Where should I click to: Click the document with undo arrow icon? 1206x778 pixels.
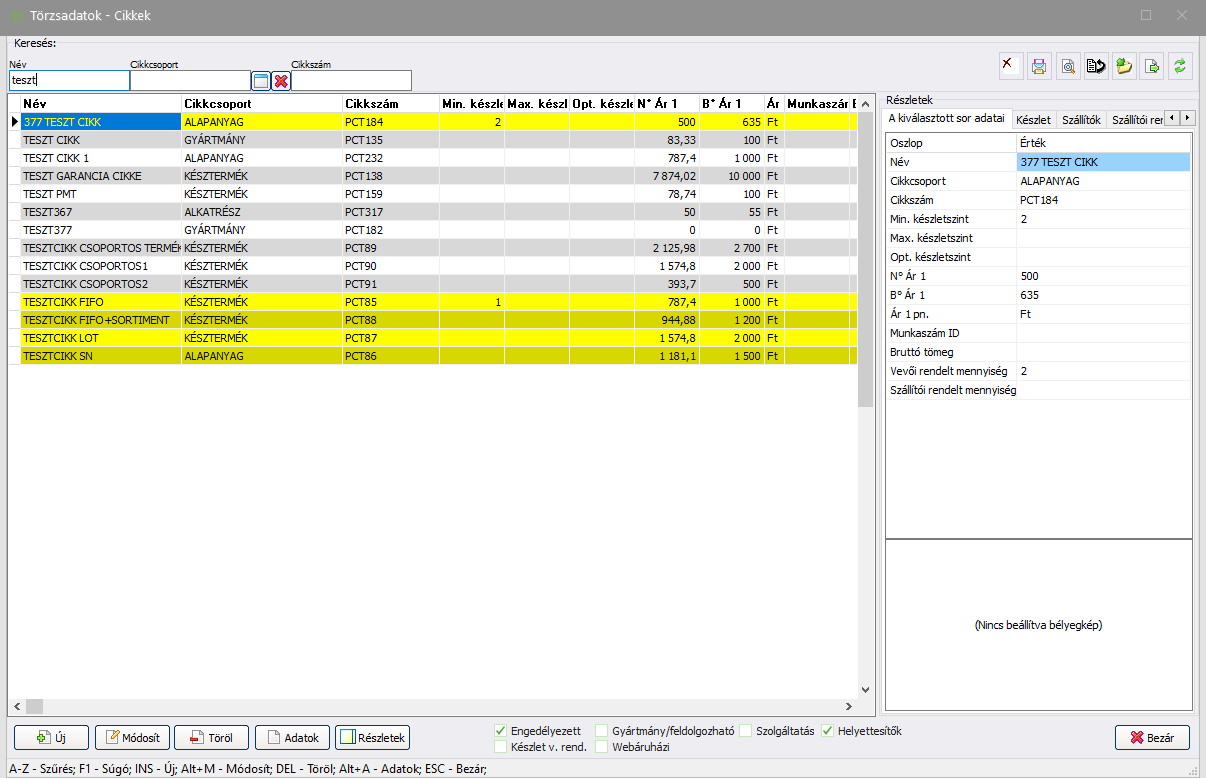1096,67
